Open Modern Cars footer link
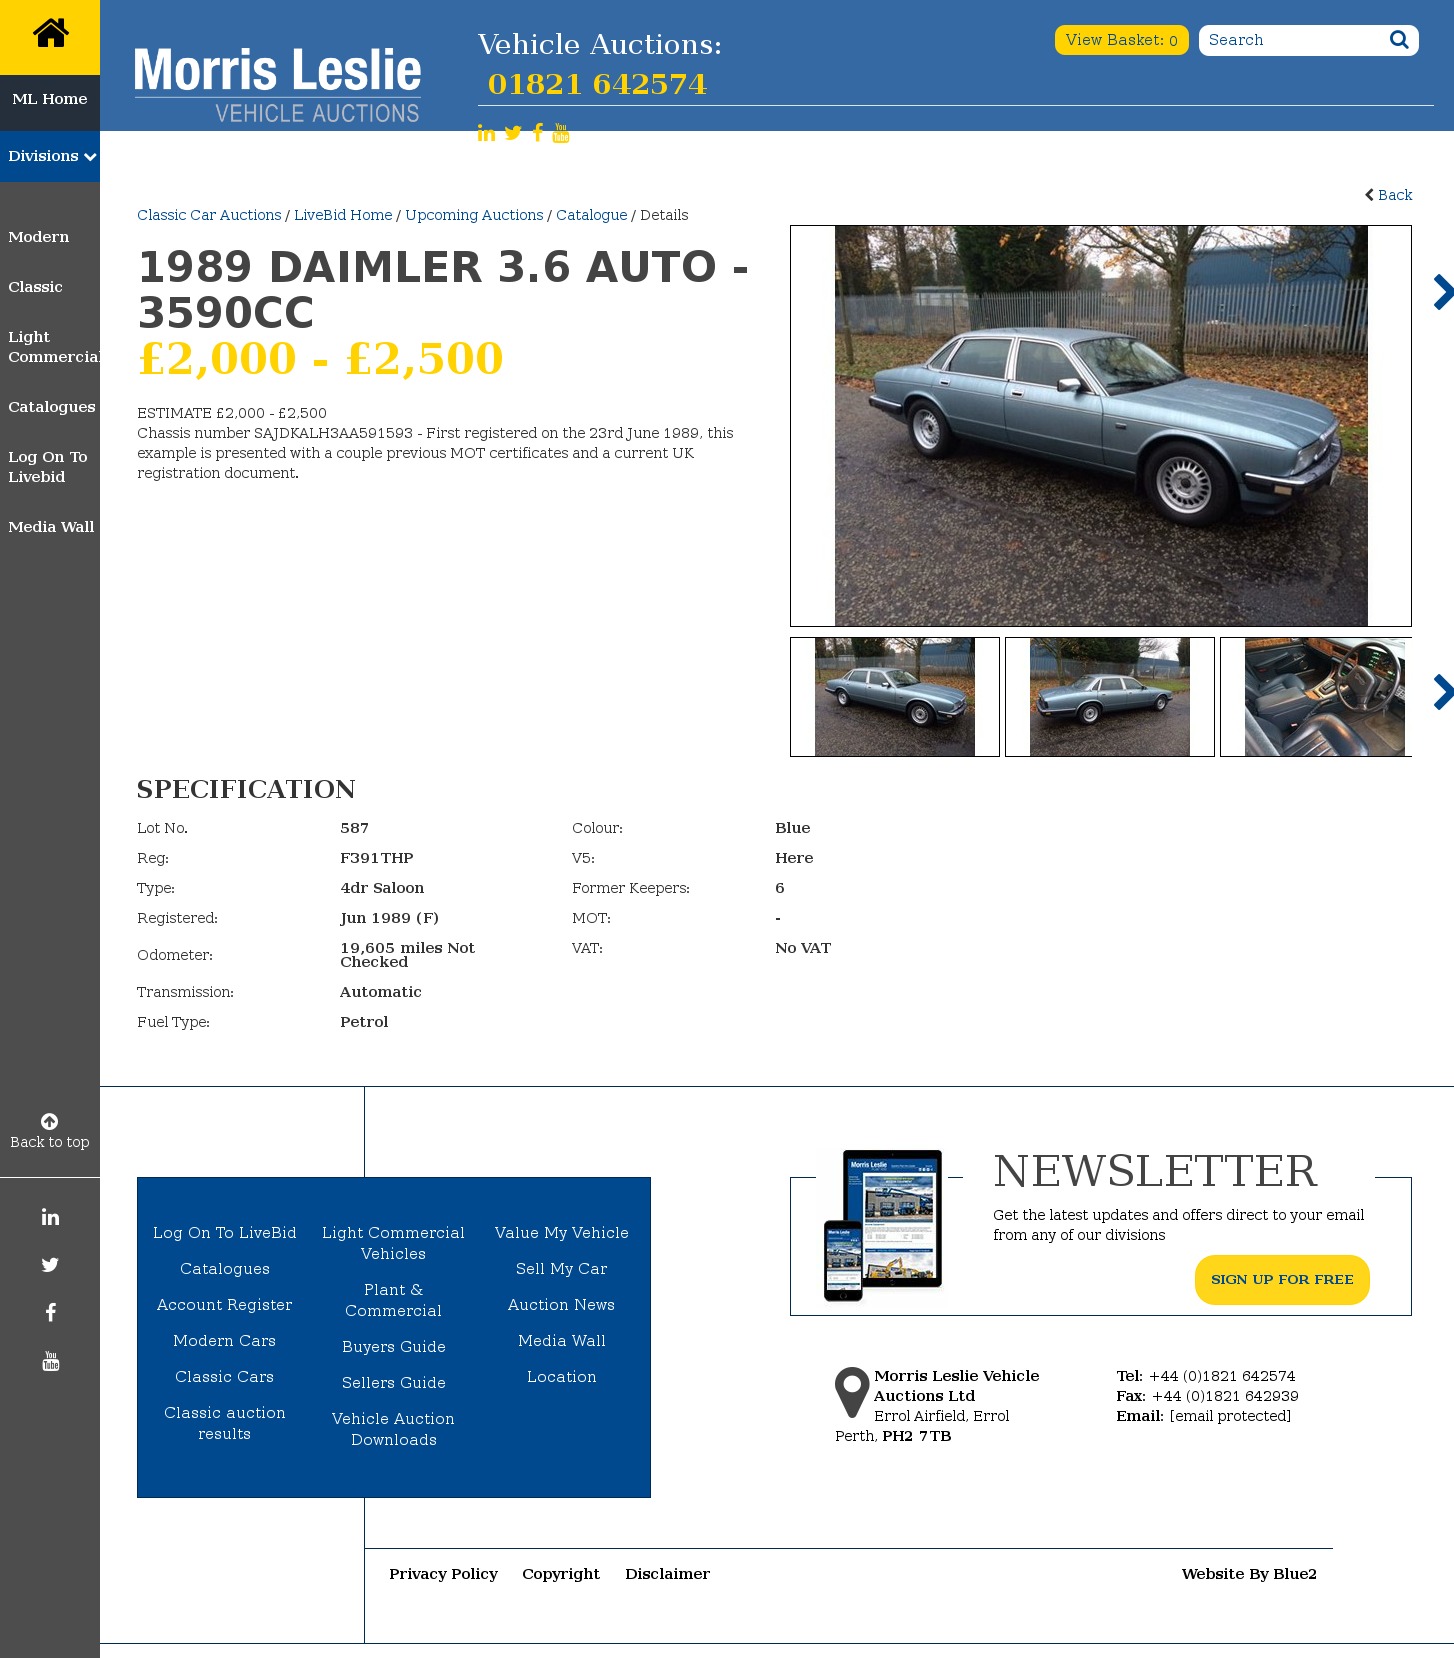Screen dimensions: 1454x1658 click(x=225, y=1341)
